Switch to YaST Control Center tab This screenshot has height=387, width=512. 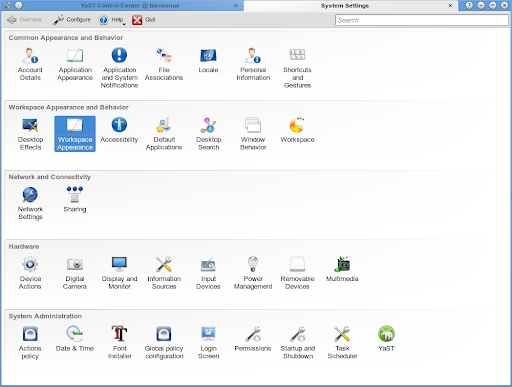130,6
